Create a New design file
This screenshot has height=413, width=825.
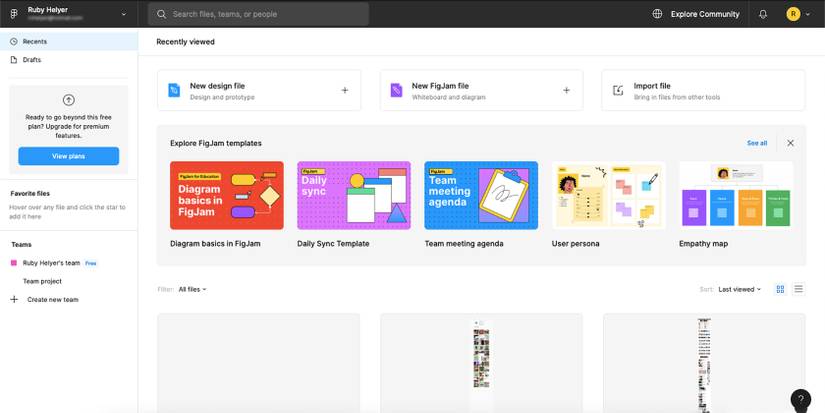click(259, 90)
